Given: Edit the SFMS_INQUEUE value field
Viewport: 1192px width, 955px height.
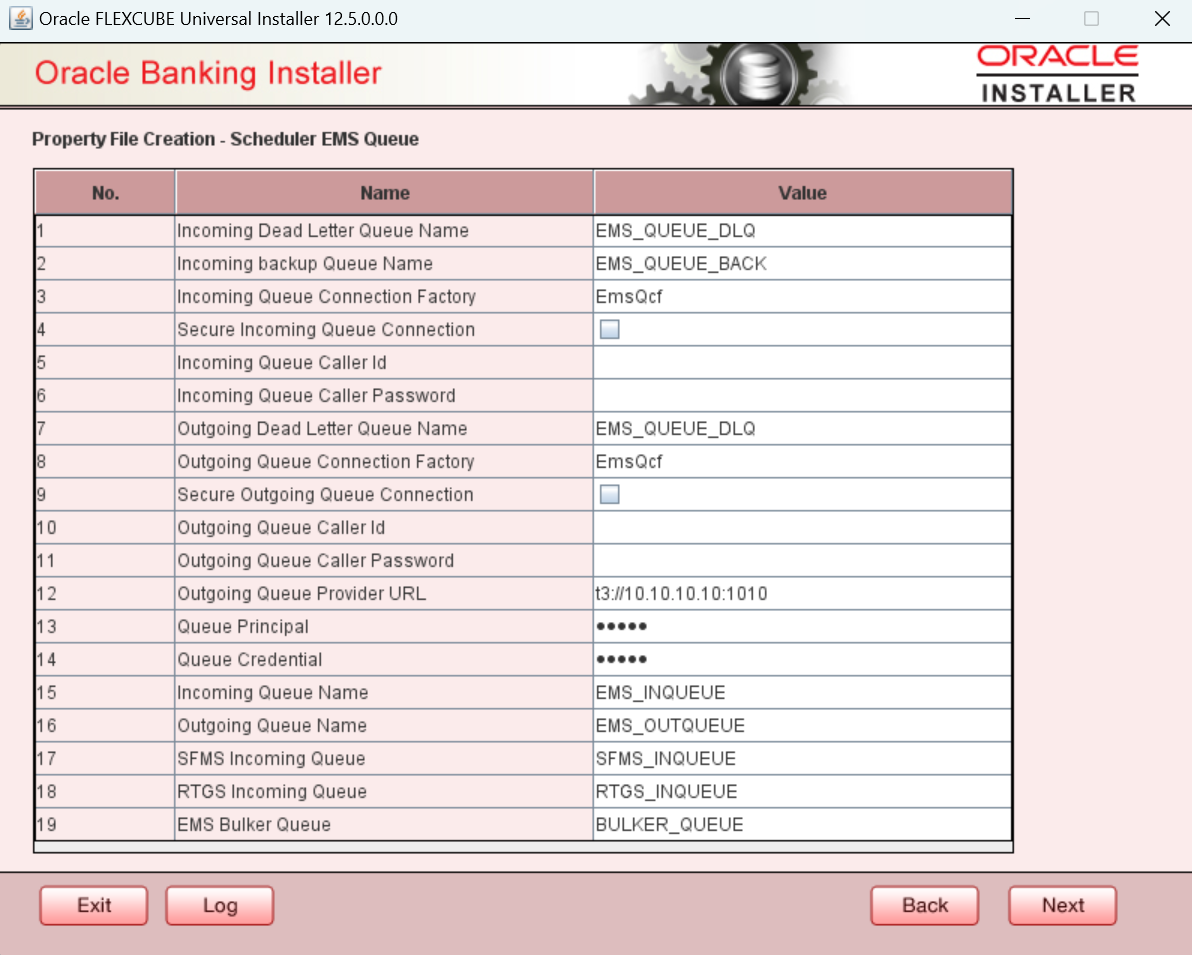Looking at the screenshot, I should click(x=802, y=759).
